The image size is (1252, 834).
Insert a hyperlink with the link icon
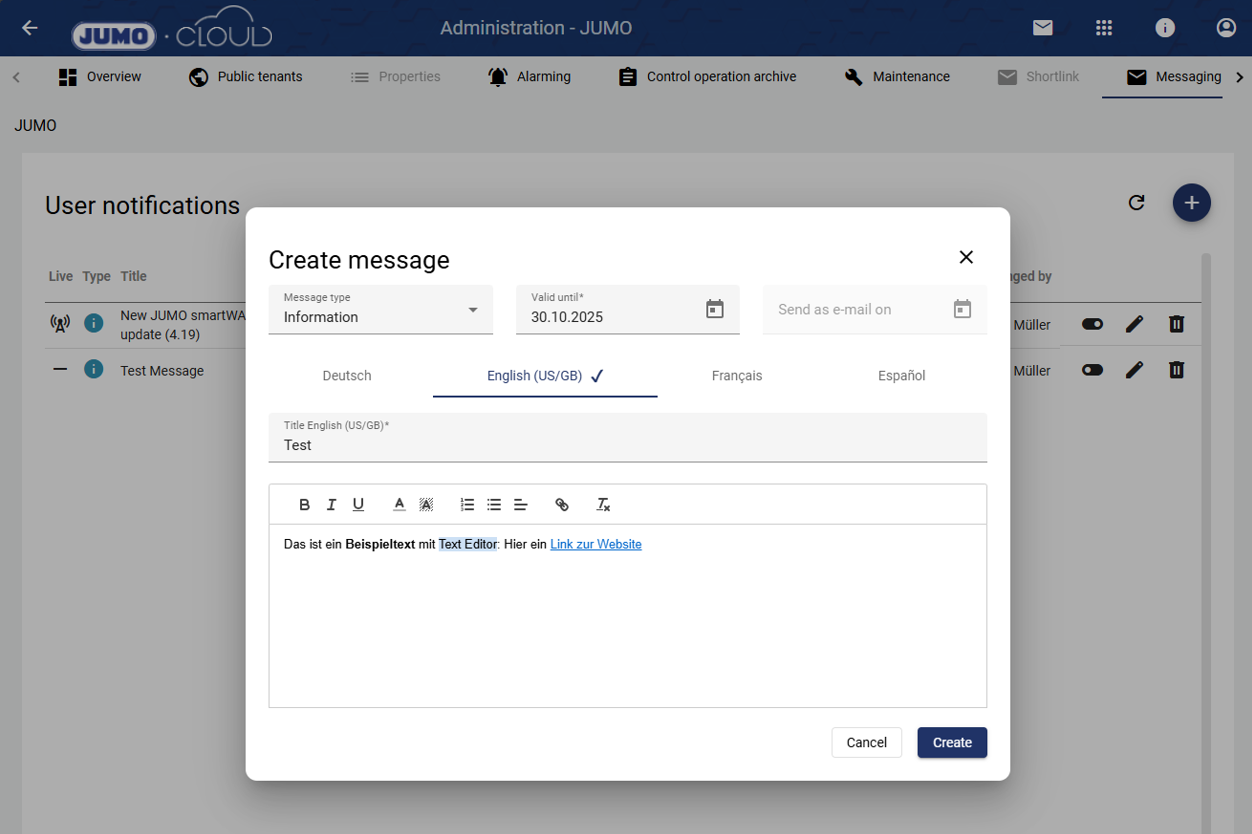562,505
